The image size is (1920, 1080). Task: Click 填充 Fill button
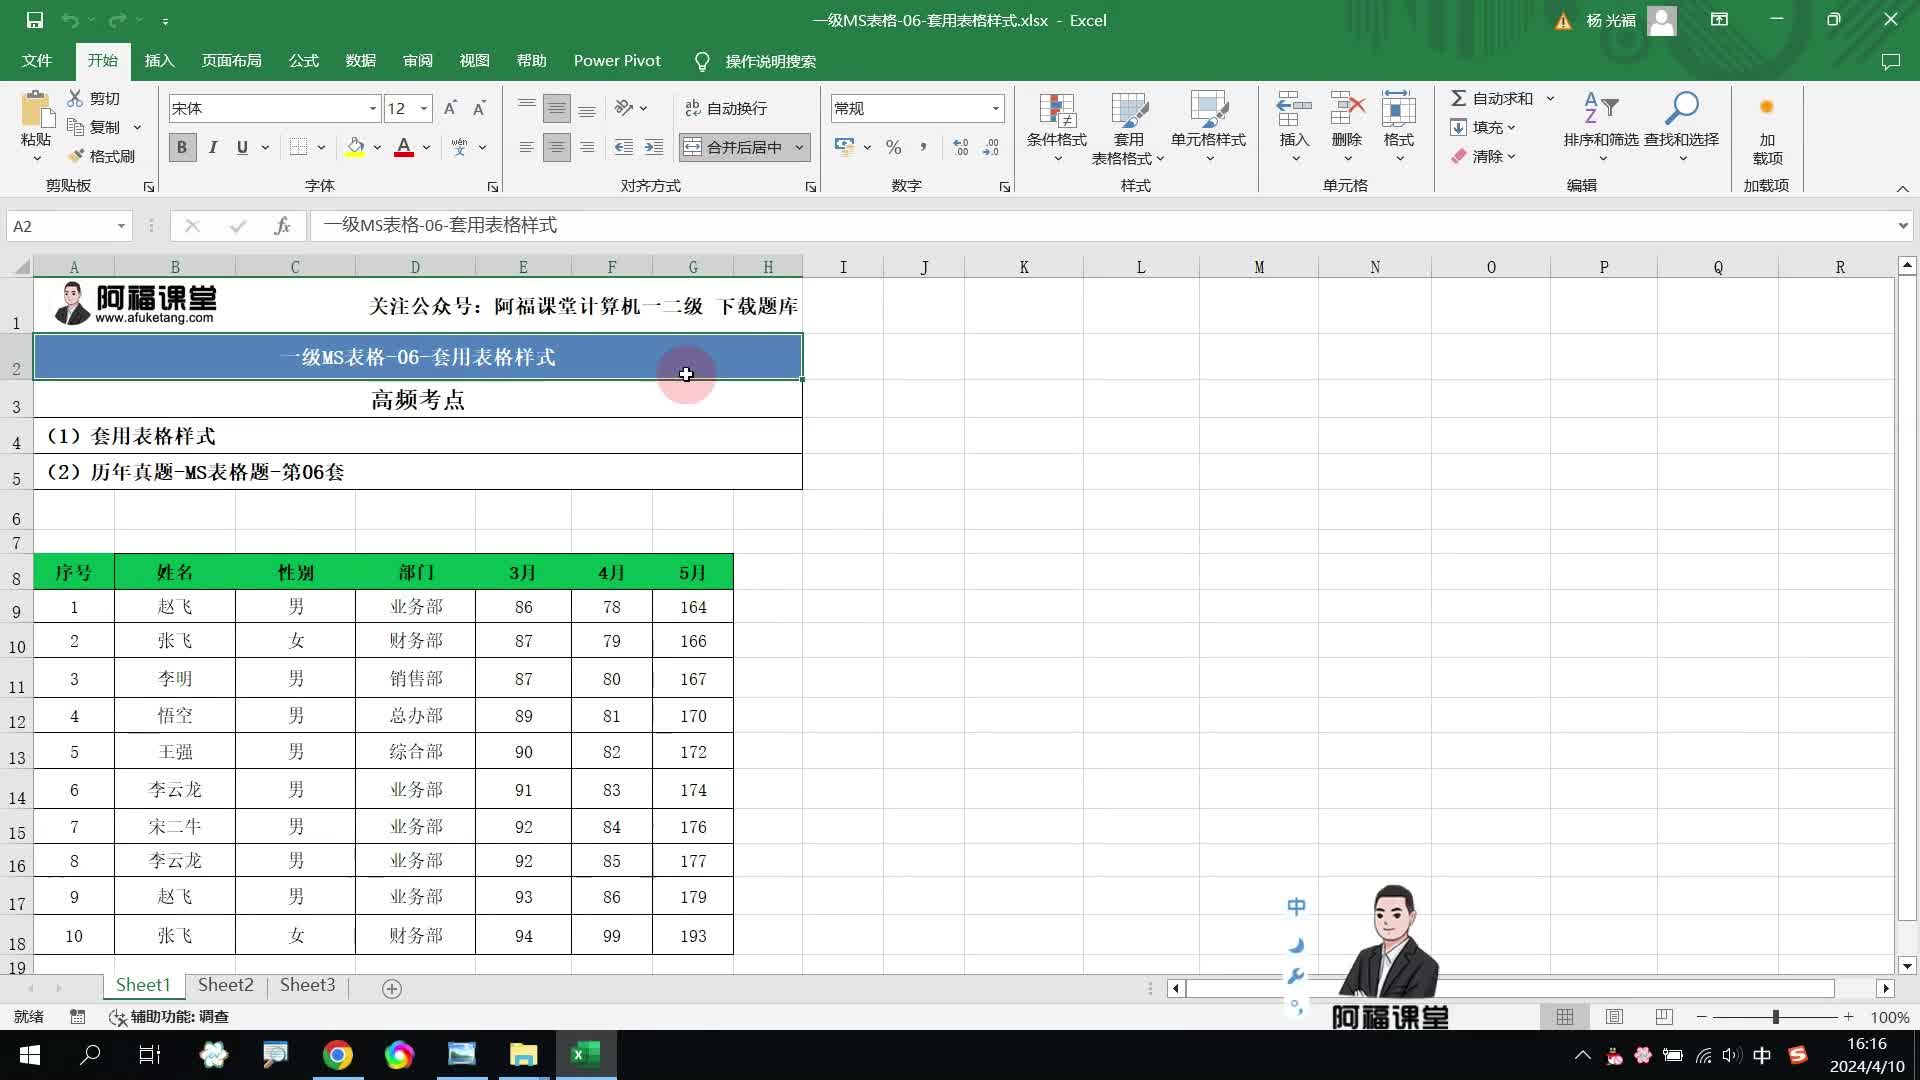1482,127
